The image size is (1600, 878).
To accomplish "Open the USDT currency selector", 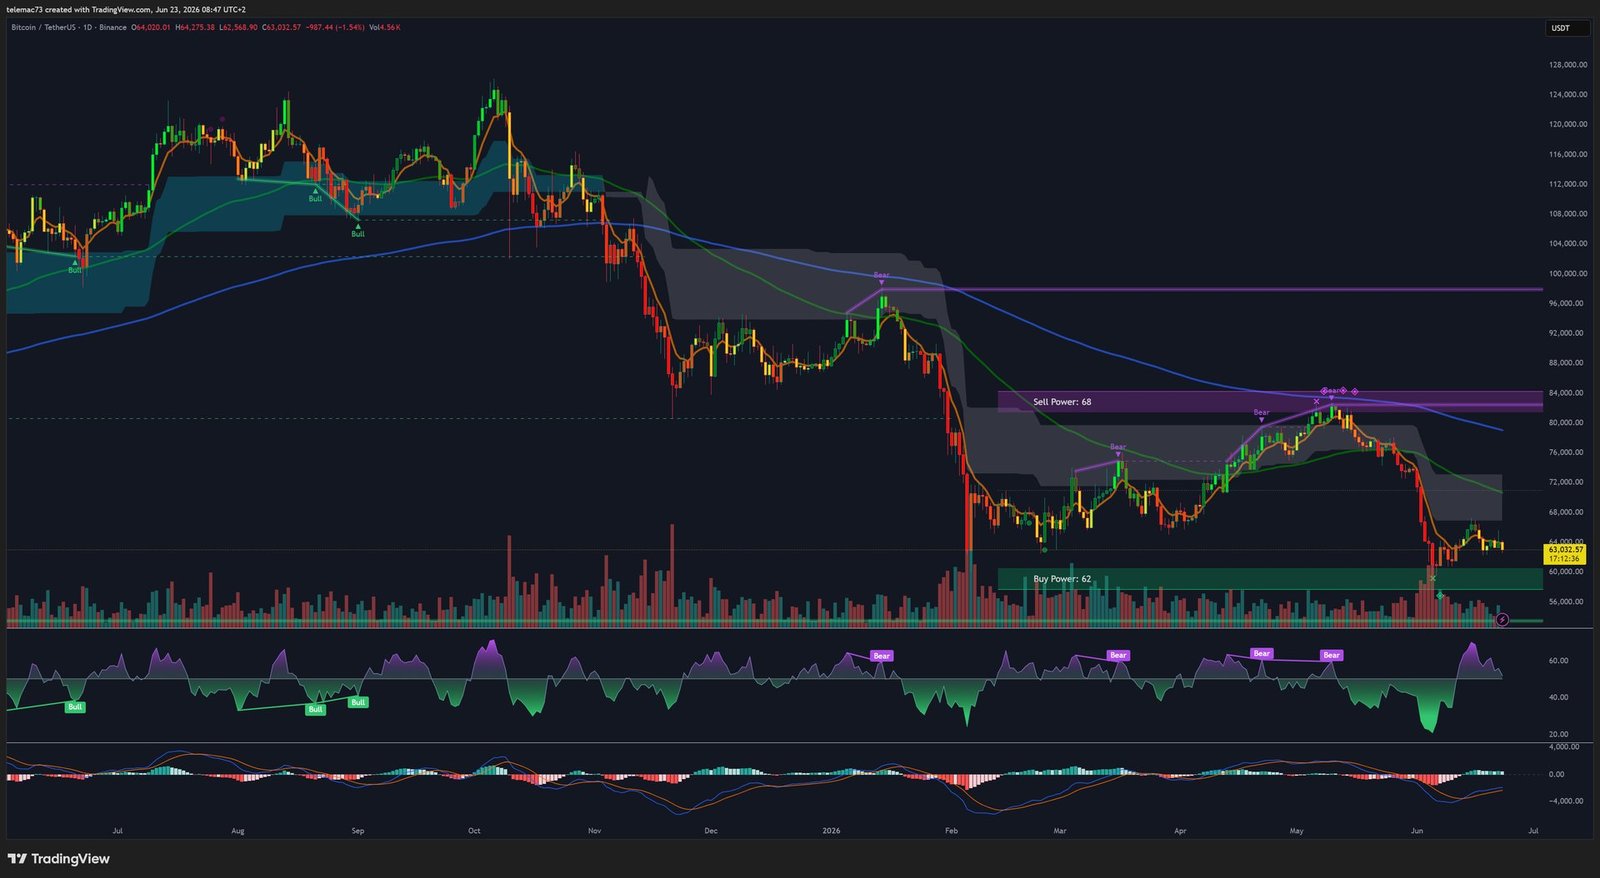I will (x=1567, y=28).
